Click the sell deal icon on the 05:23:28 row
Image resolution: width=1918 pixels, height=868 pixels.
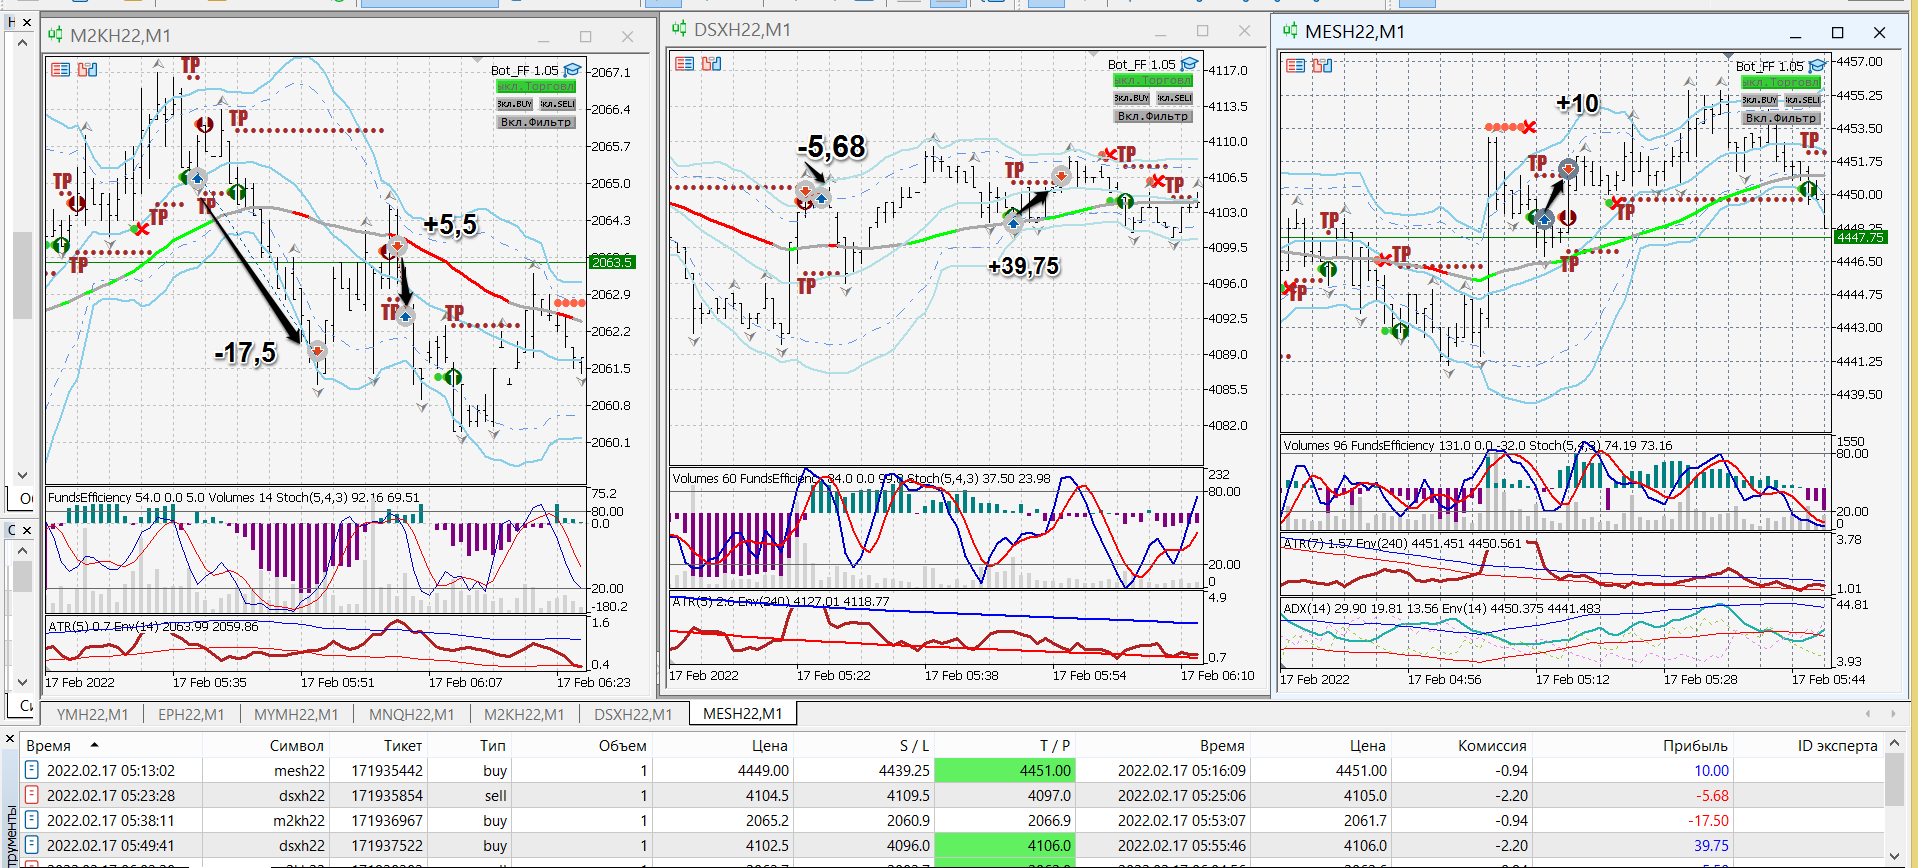coord(32,795)
